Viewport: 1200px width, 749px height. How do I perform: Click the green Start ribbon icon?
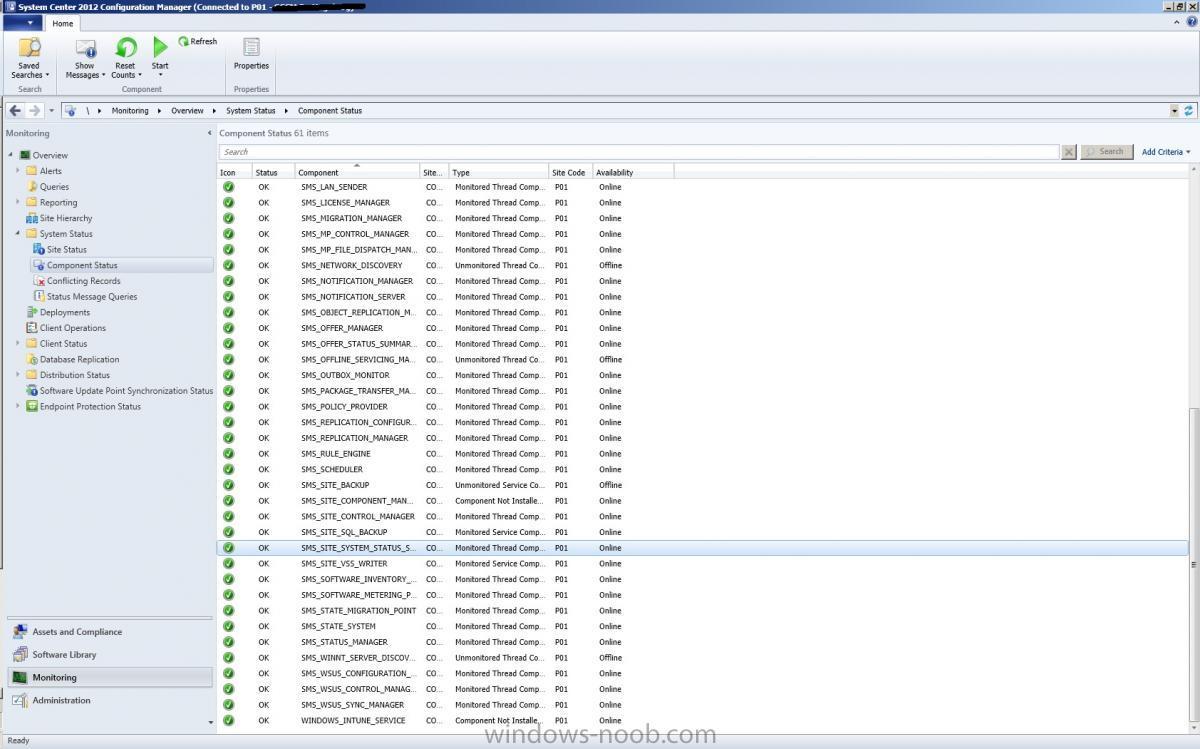click(x=160, y=47)
